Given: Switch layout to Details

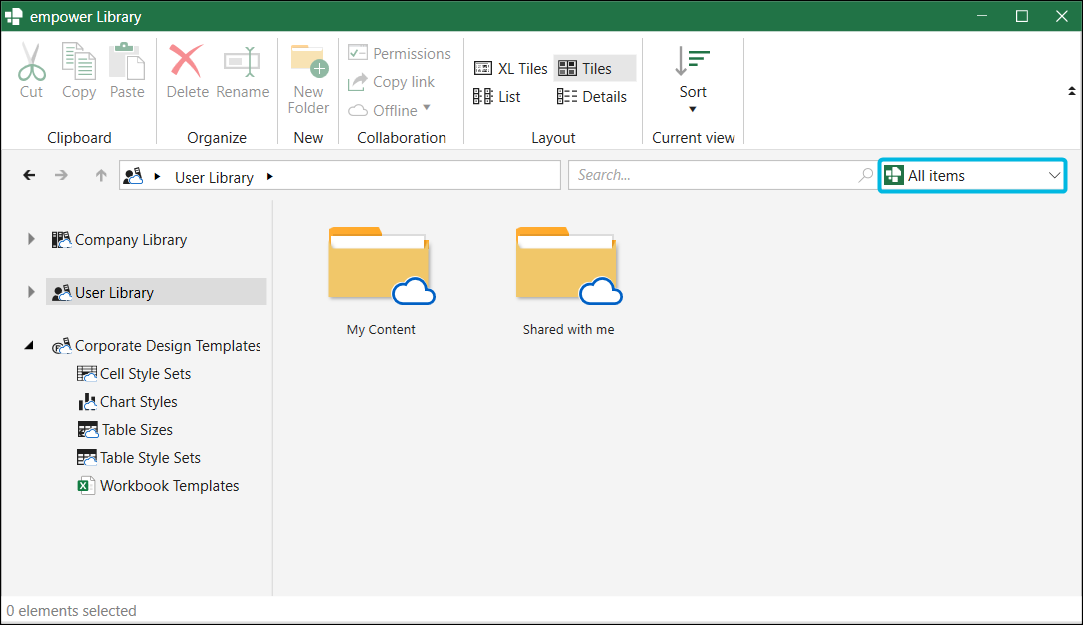Looking at the screenshot, I should click(x=592, y=97).
